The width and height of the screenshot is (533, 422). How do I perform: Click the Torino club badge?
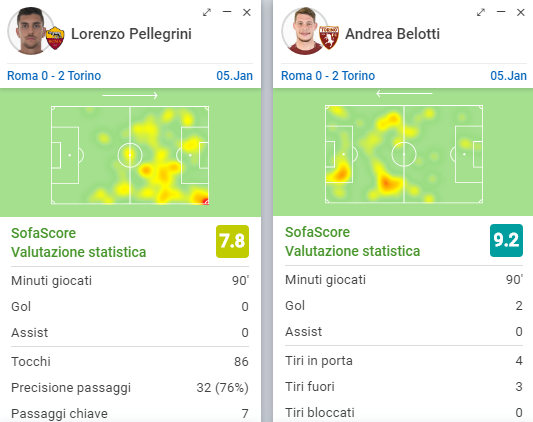tap(329, 37)
